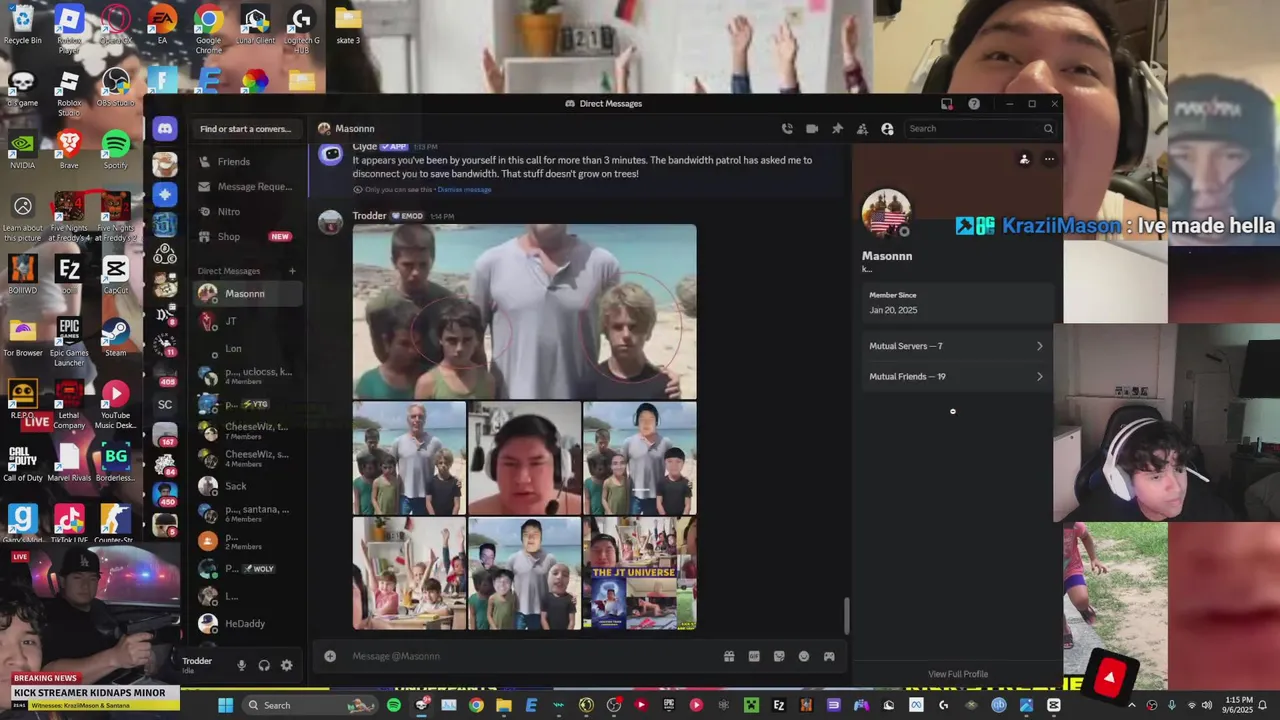Start a video call from the header
The height and width of the screenshot is (720, 1280).
(x=812, y=128)
